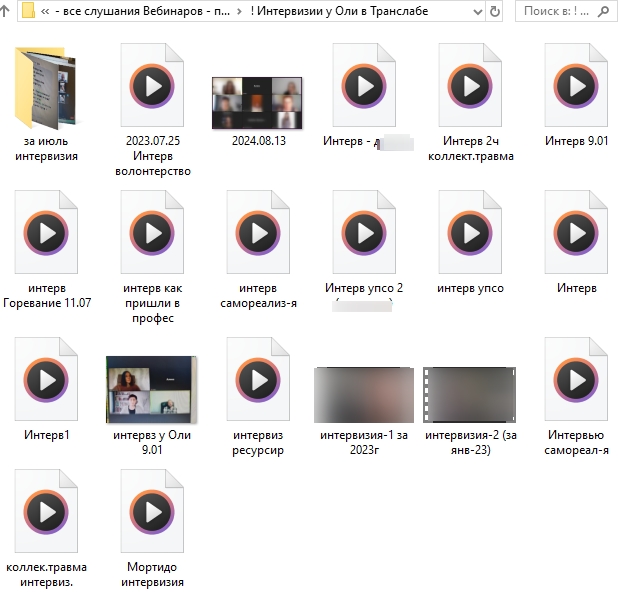Refresh the current folder view
Image resolution: width=619 pixels, height=598 pixels.
tap(494, 12)
